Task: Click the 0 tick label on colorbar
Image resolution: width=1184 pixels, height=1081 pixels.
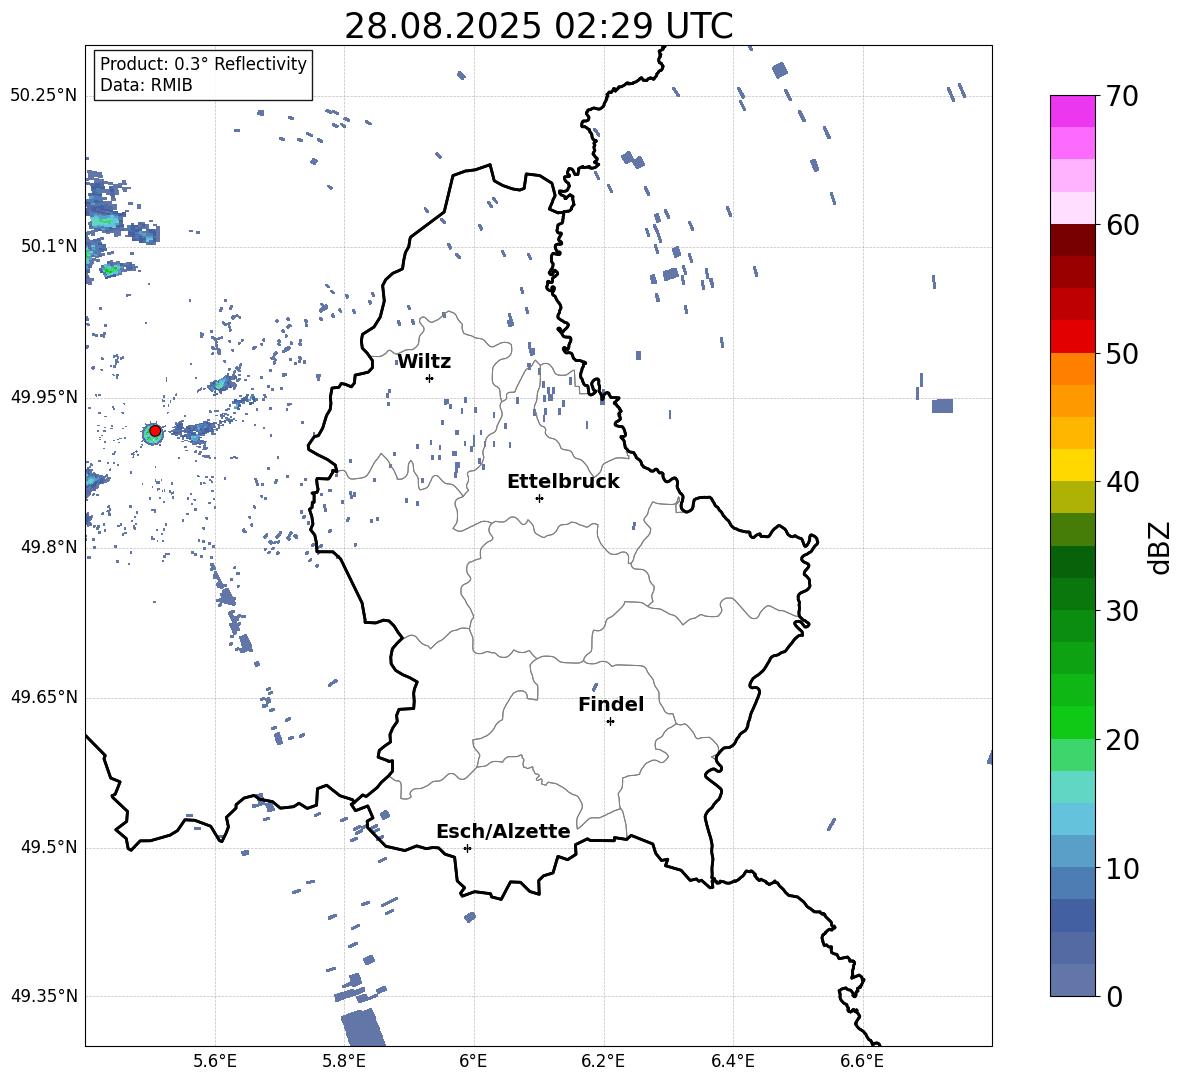Action: (x=1114, y=996)
